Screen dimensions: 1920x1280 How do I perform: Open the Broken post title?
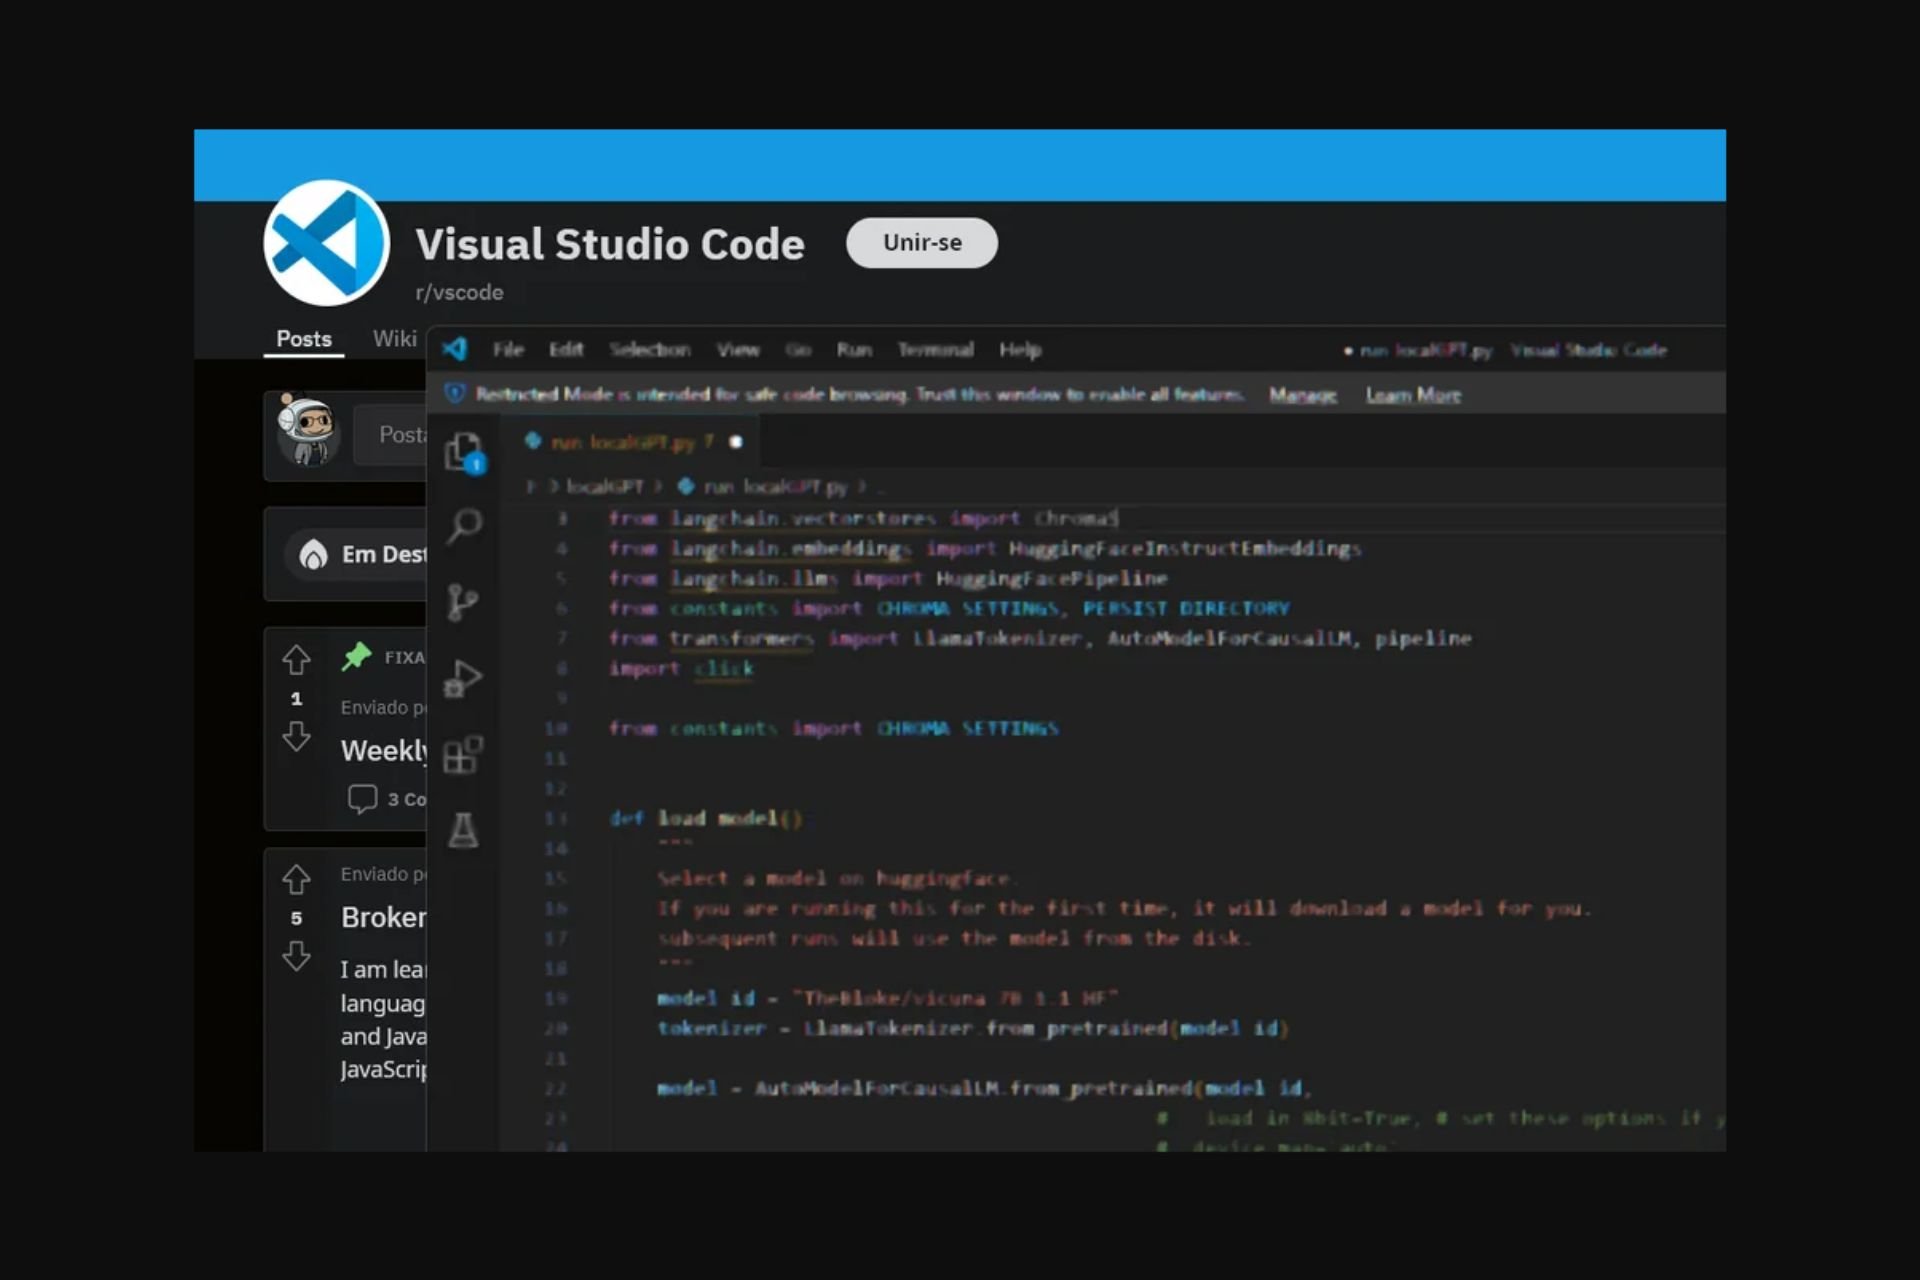point(384,917)
